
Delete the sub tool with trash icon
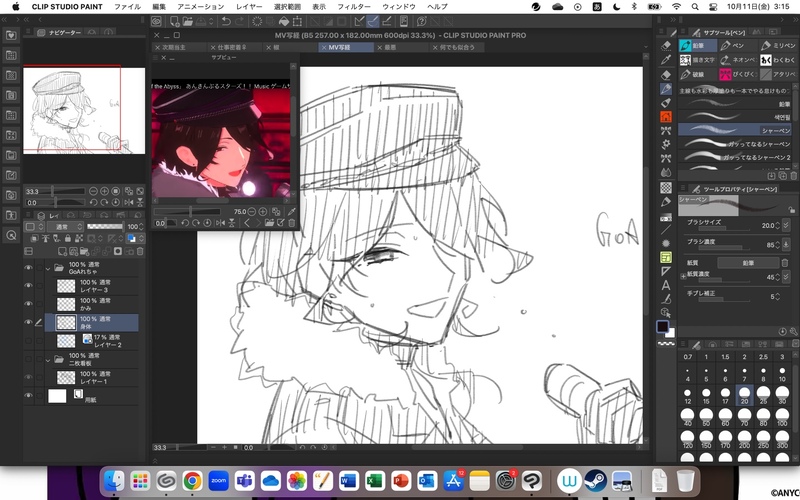point(793,176)
